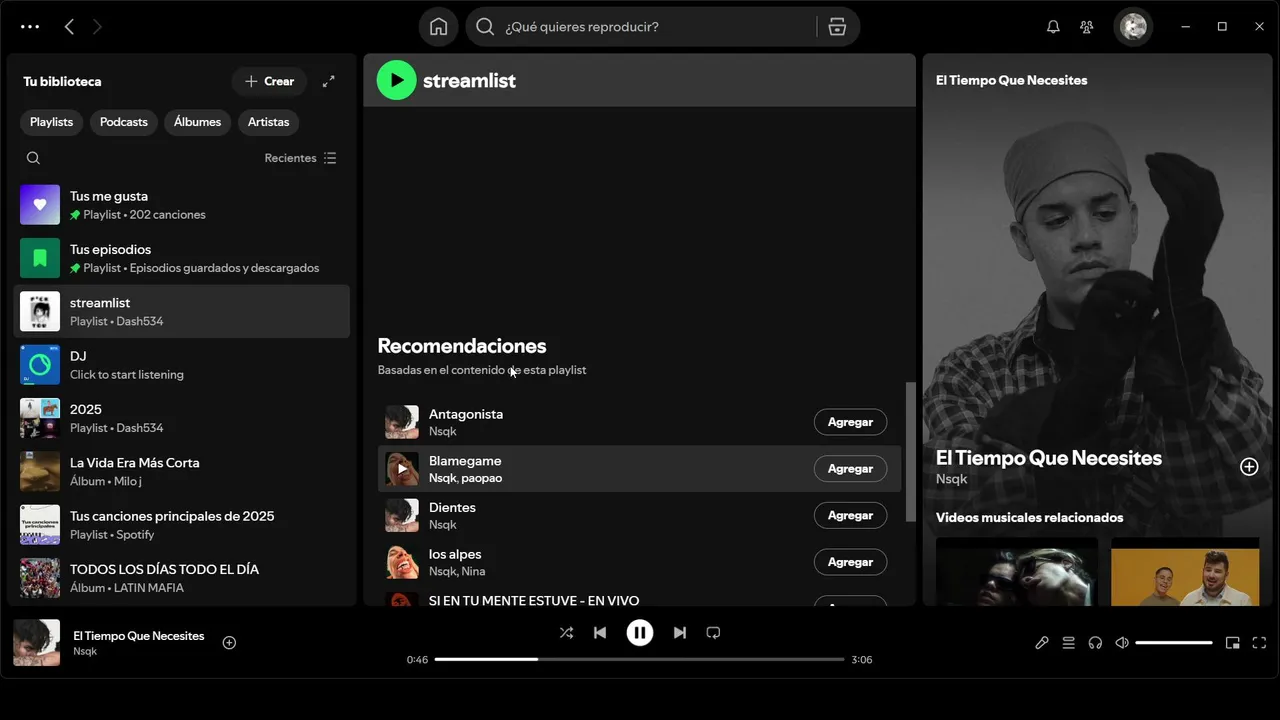The image size is (1280, 720).
Task: Click the Crear button
Action: coord(269,82)
